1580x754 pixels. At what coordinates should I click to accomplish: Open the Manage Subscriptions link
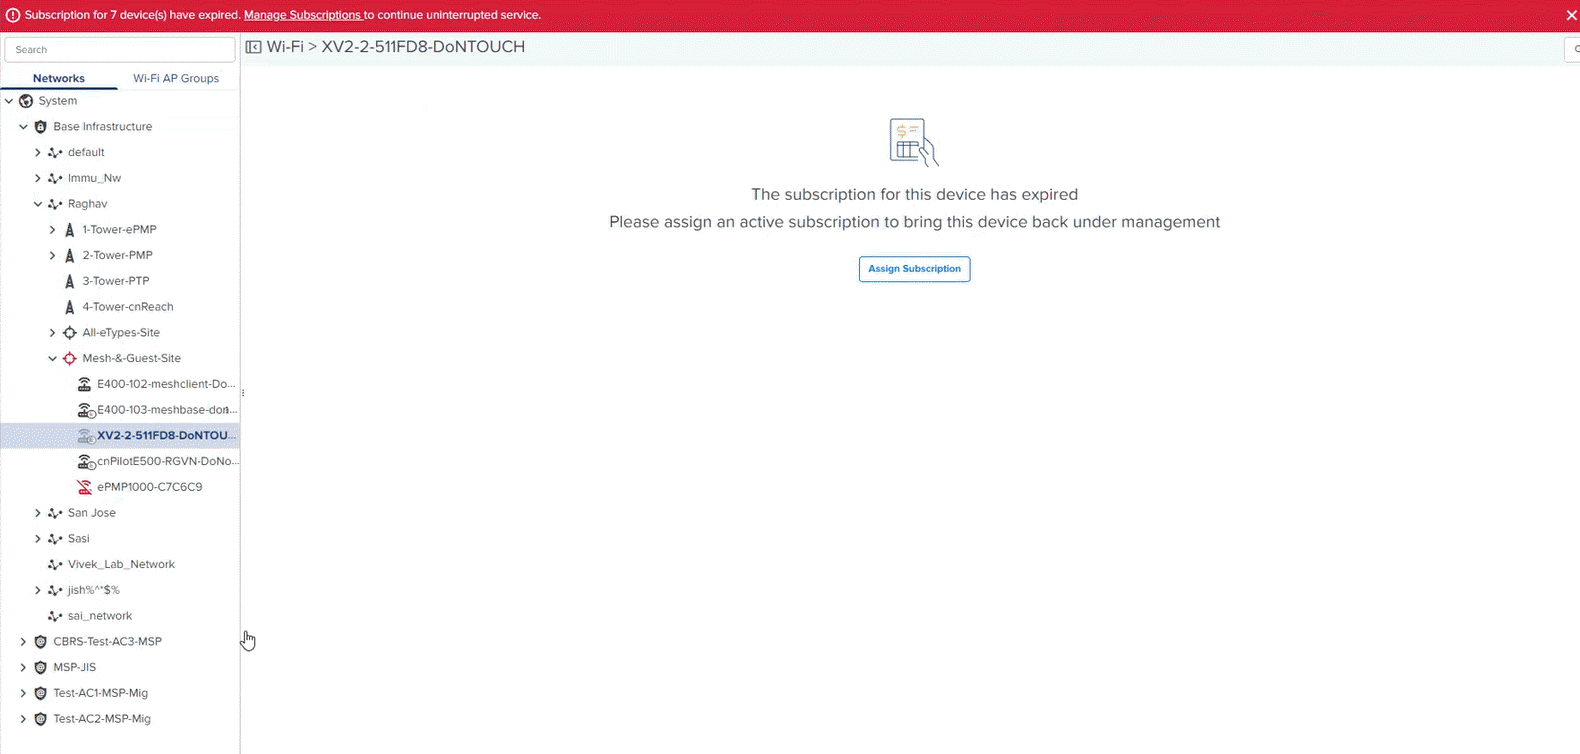302,15
